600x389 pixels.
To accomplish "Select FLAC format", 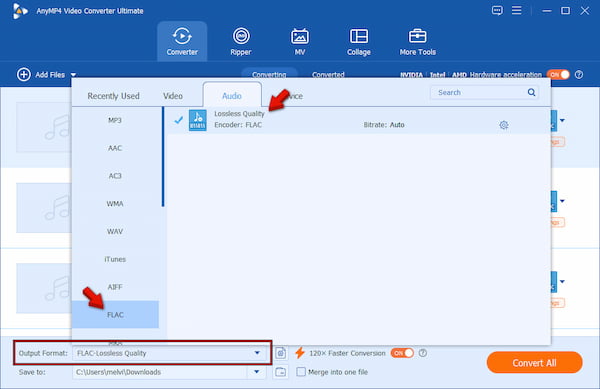I will [x=115, y=314].
